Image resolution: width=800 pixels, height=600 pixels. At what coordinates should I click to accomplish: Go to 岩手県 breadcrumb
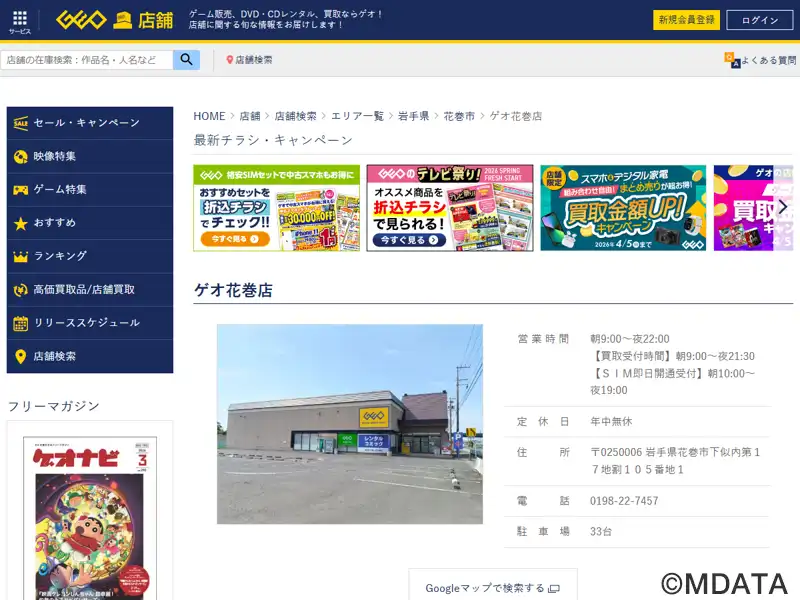(413, 116)
